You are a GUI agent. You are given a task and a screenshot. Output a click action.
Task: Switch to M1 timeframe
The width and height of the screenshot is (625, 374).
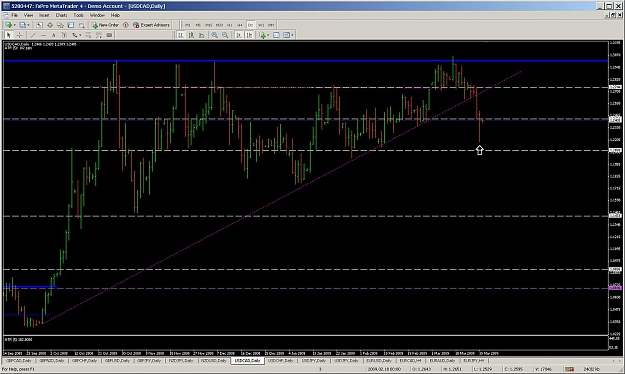click(x=187, y=25)
